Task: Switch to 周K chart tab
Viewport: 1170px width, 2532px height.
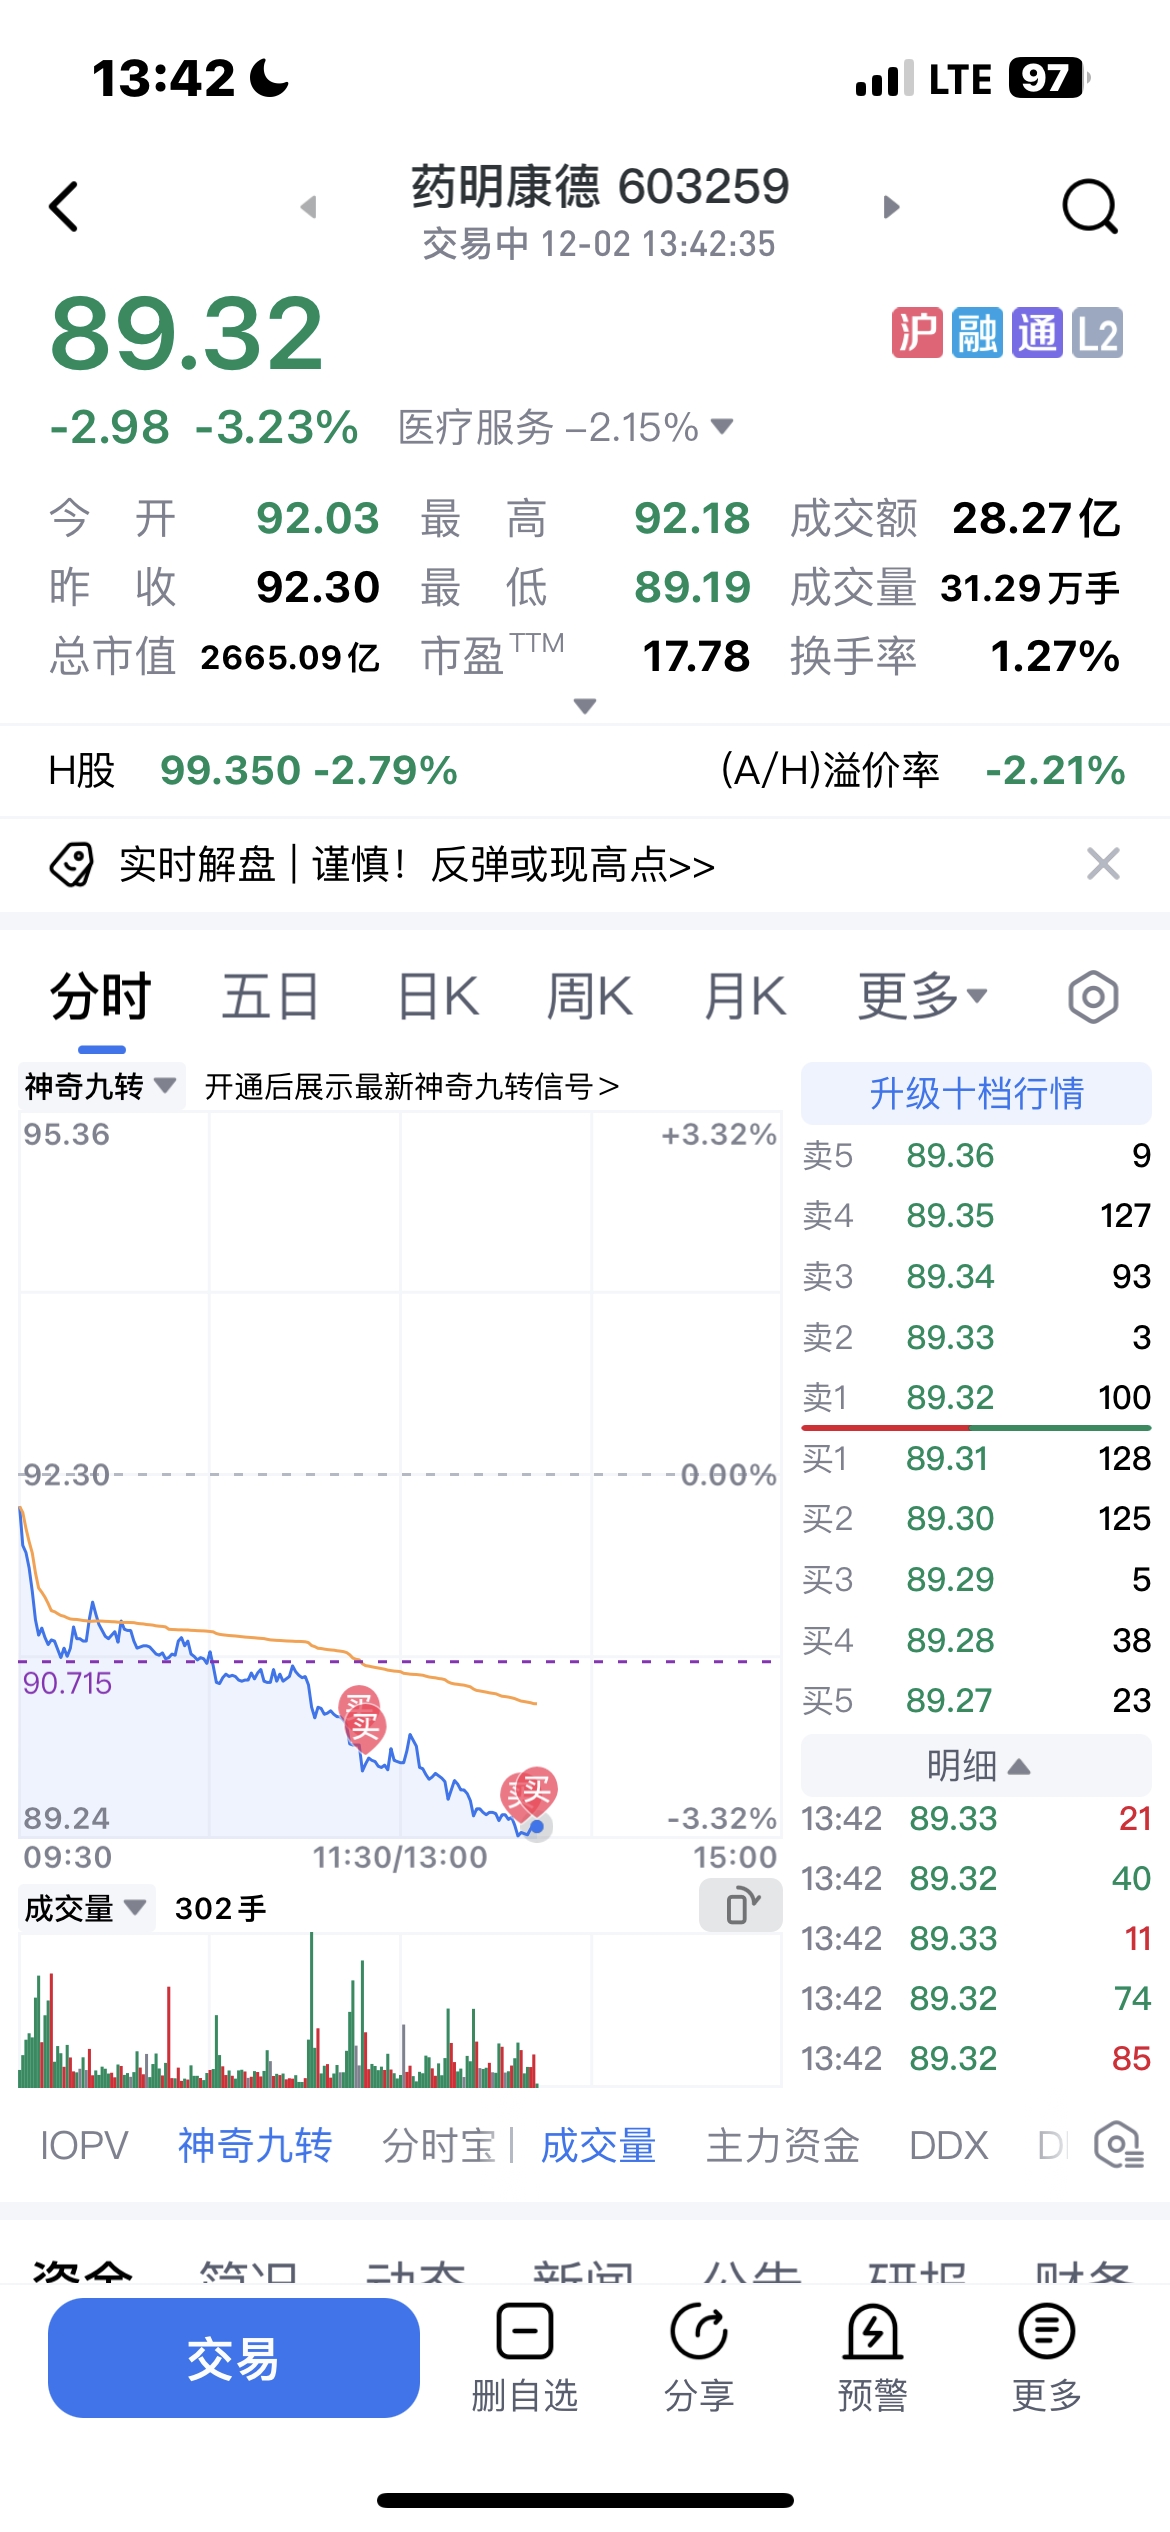Action: click(x=590, y=996)
